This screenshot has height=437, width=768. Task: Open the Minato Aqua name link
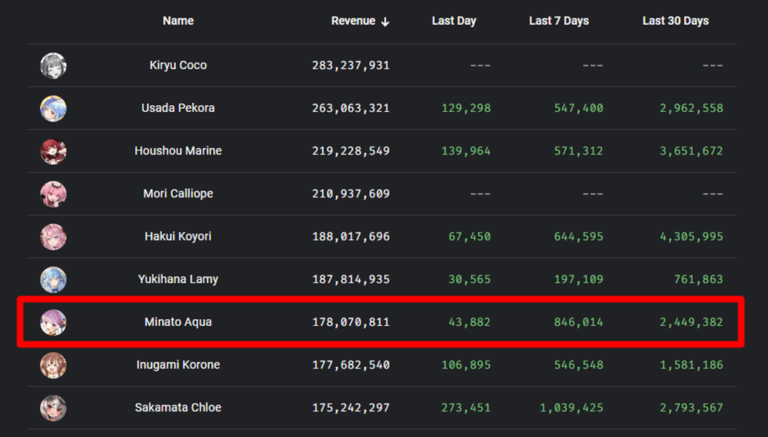click(x=178, y=322)
